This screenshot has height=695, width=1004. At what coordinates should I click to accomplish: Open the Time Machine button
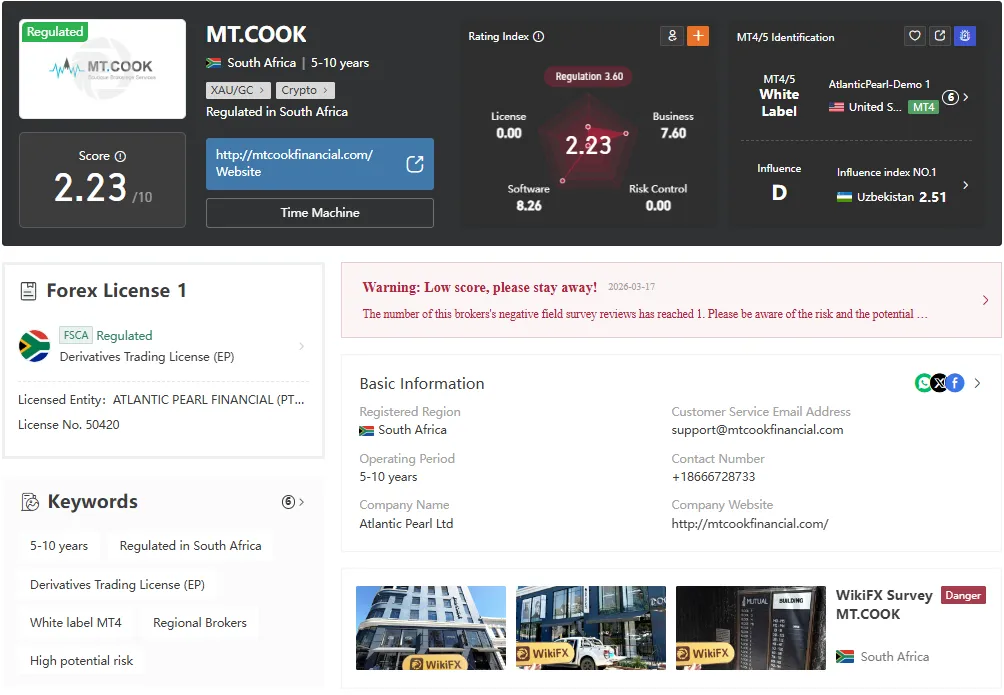tap(320, 213)
